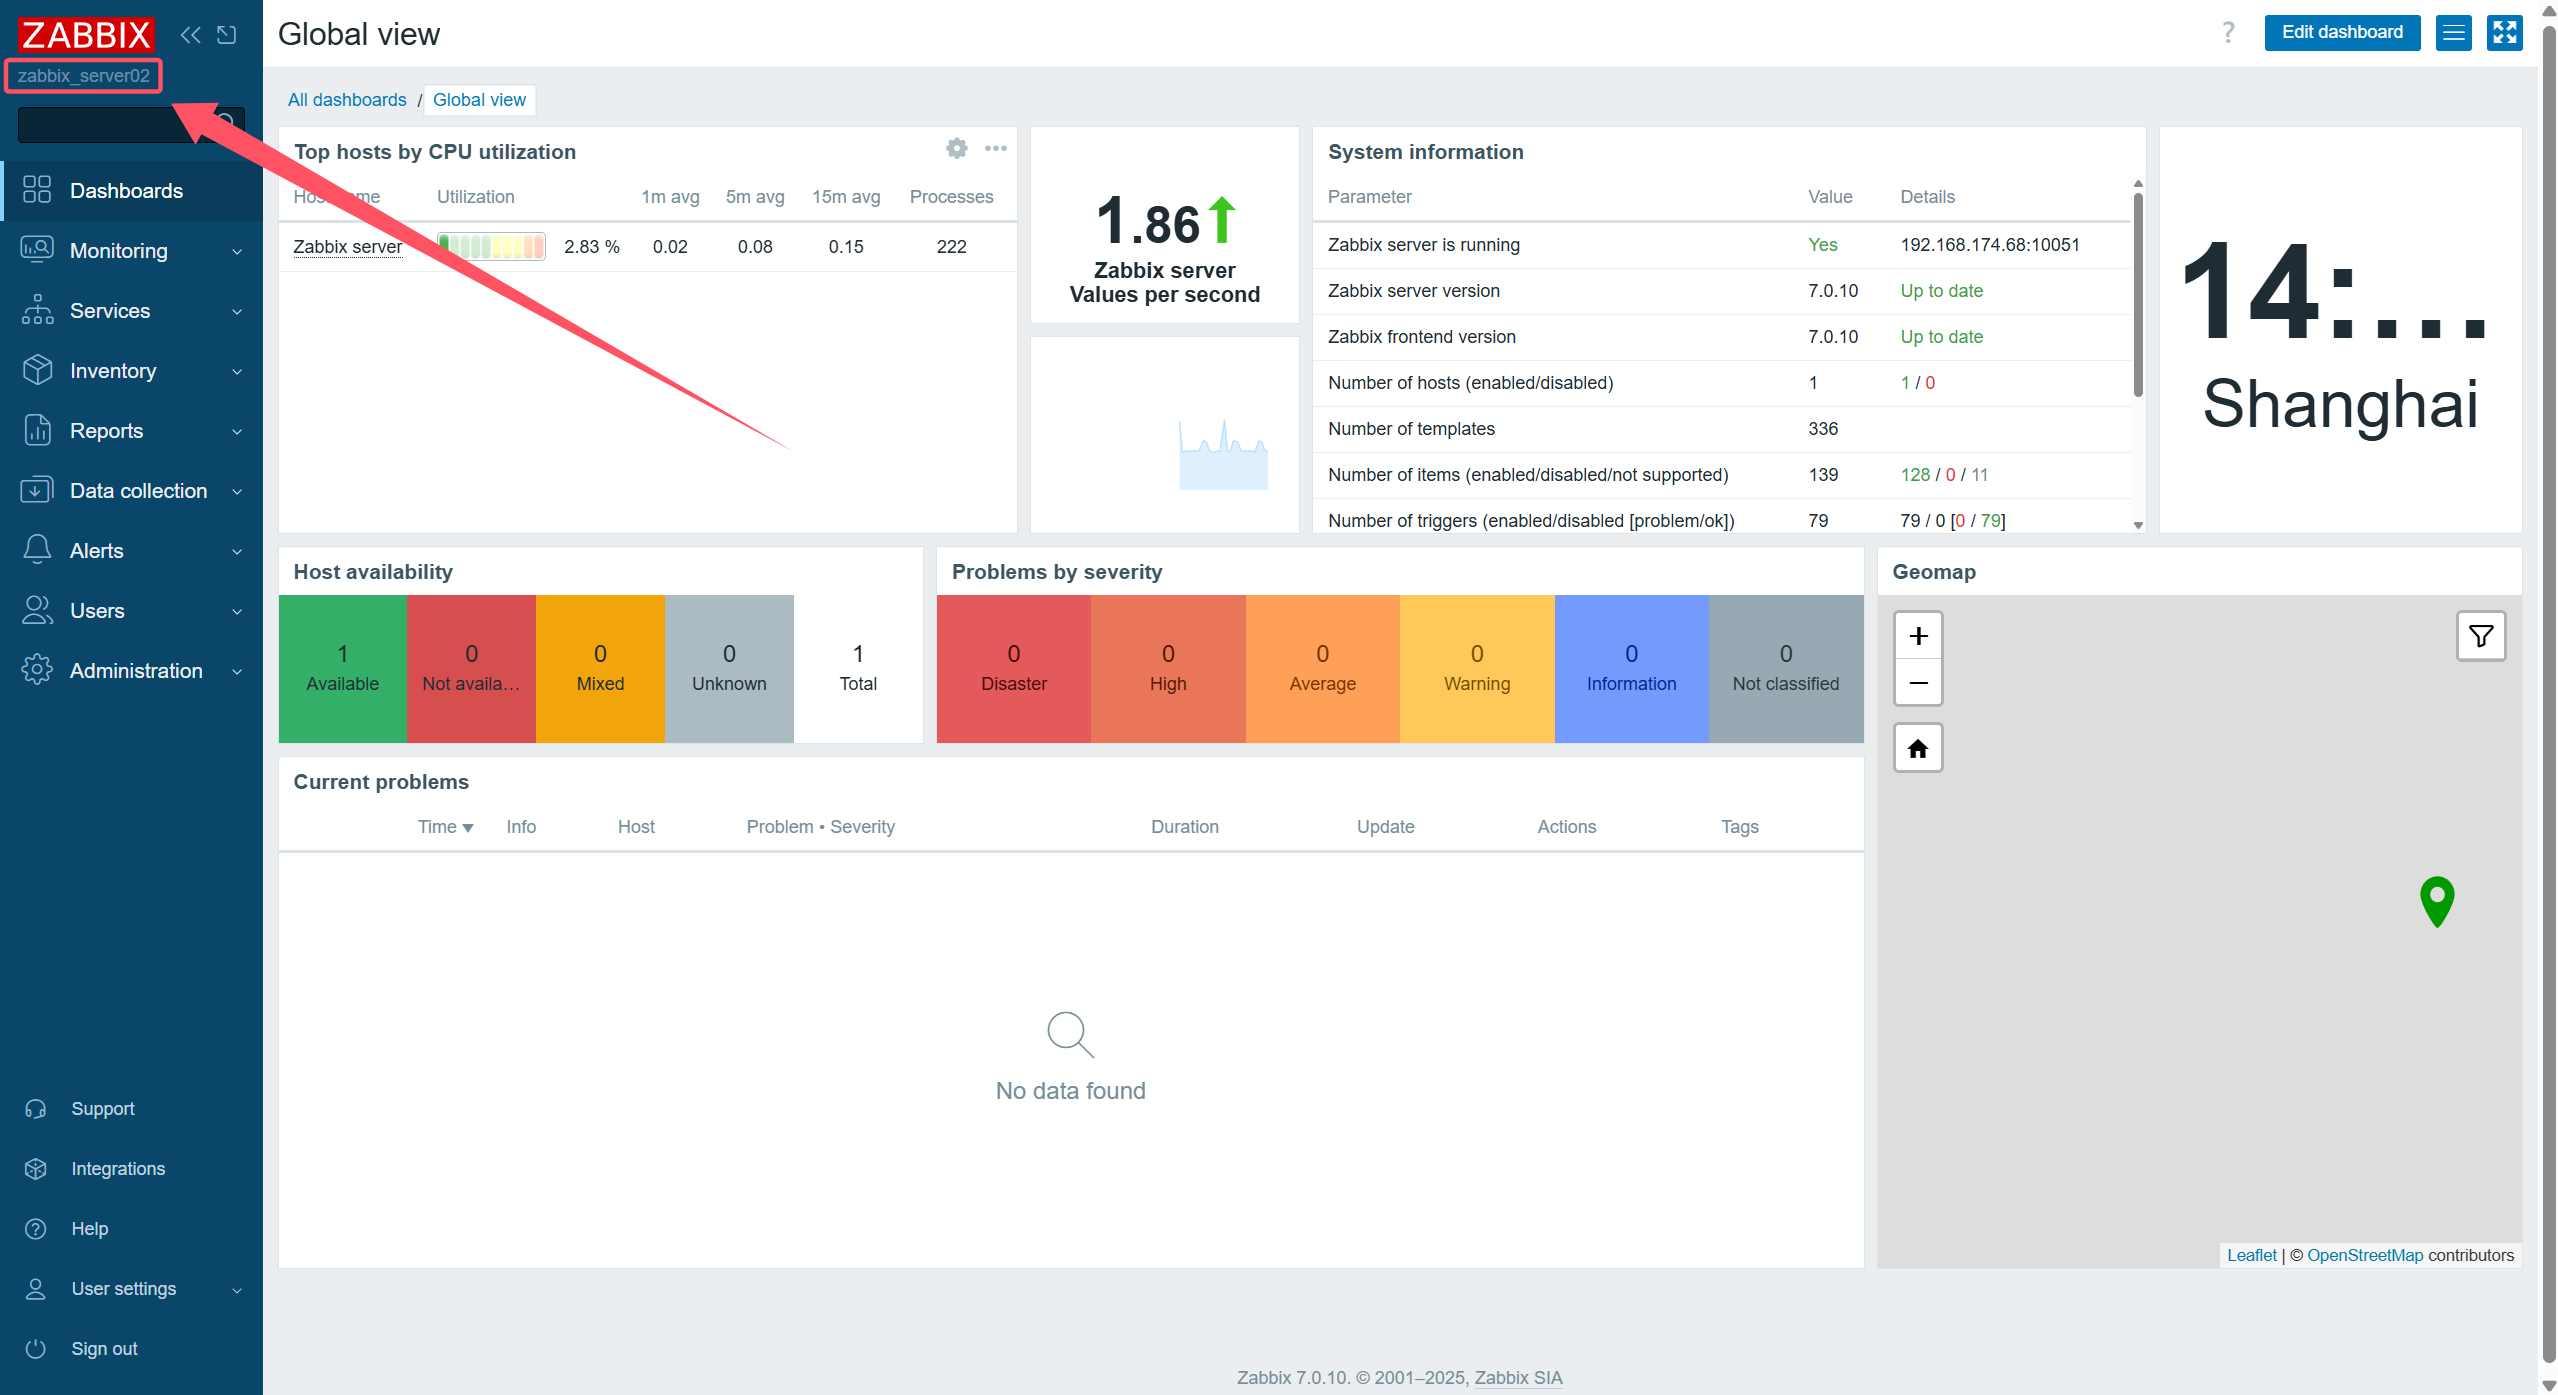Image resolution: width=2558 pixels, height=1395 pixels.
Task: Zoom in on the Geomap
Action: (1918, 636)
